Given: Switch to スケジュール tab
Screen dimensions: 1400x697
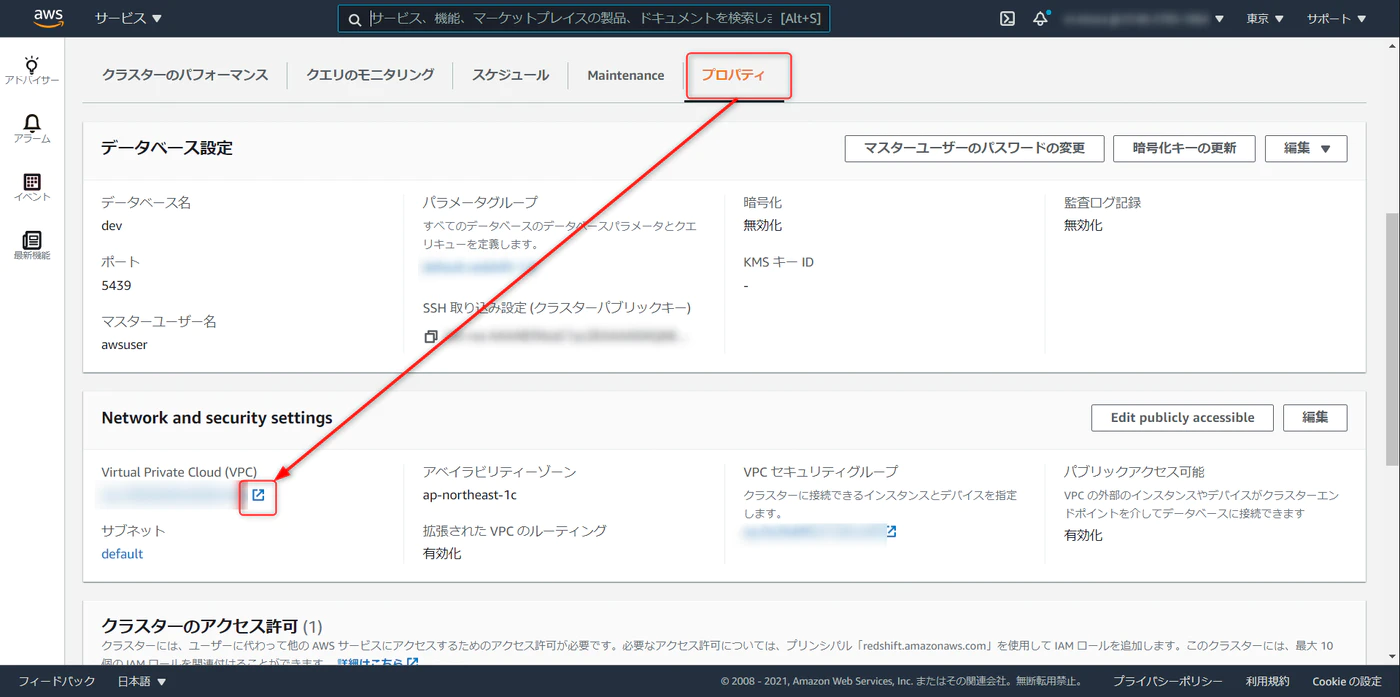Looking at the screenshot, I should point(510,75).
